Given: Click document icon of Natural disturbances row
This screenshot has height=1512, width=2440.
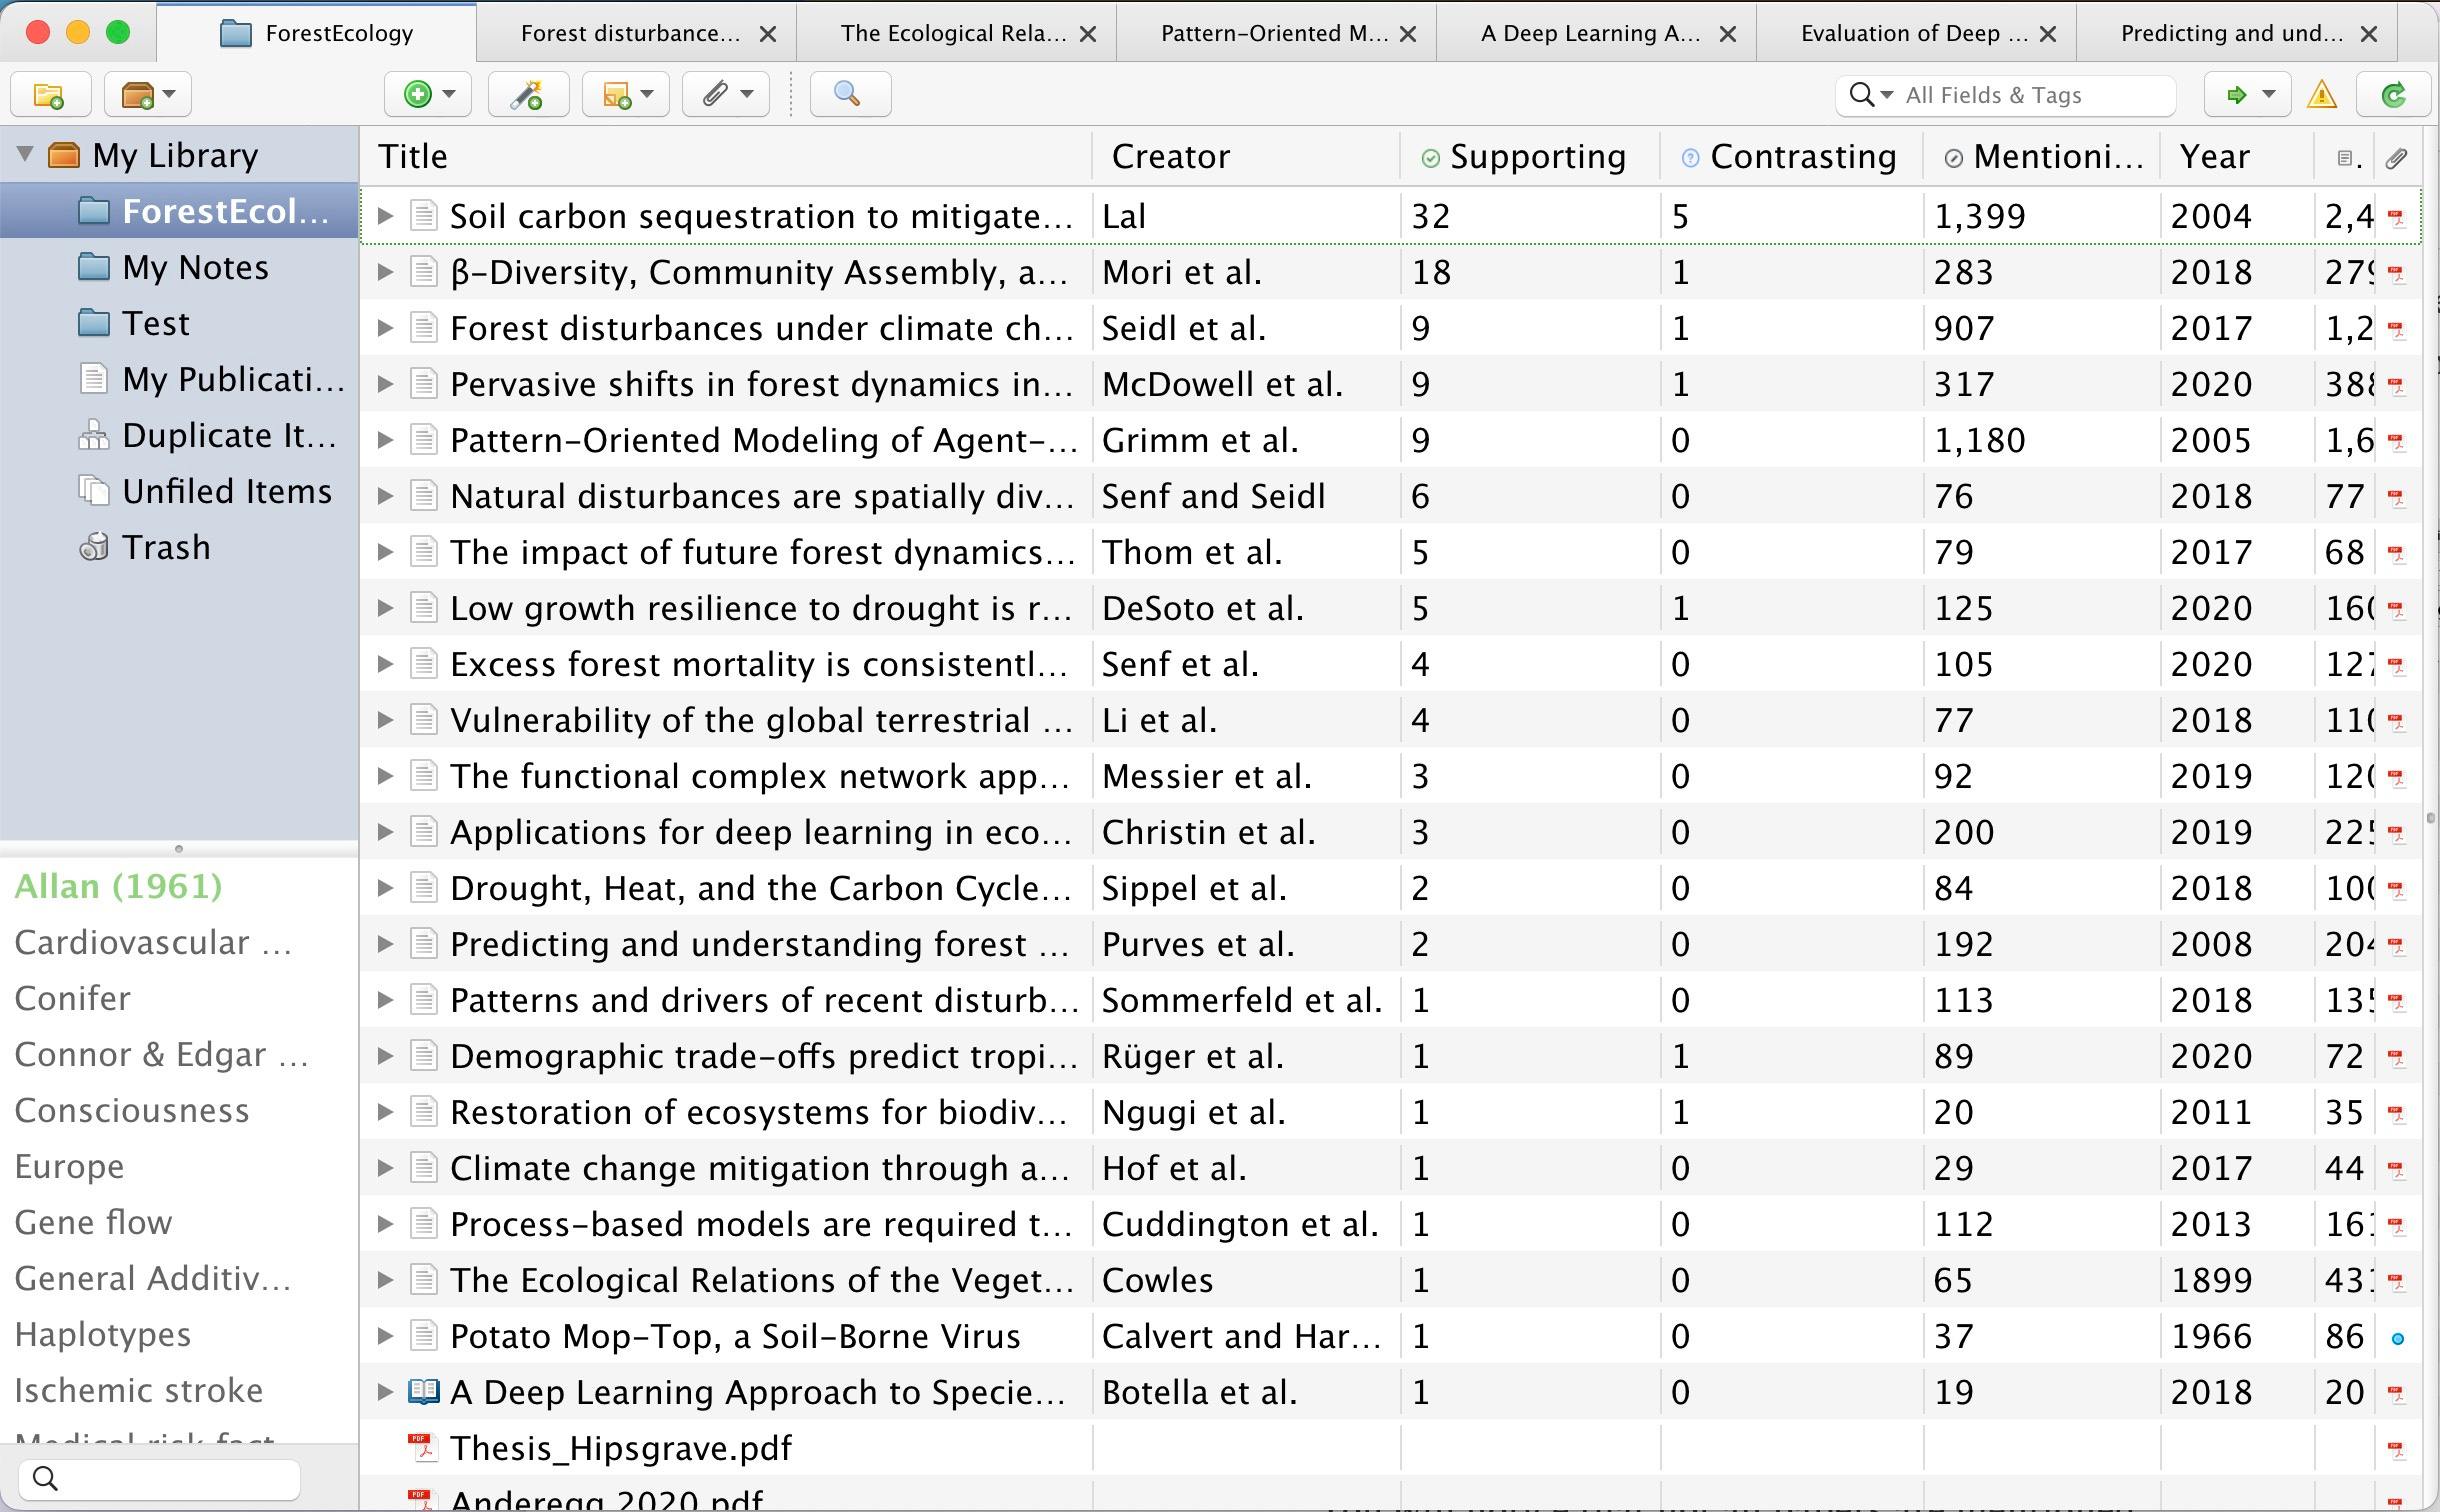Looking at the screenshot, I should [x=424, y=496].
